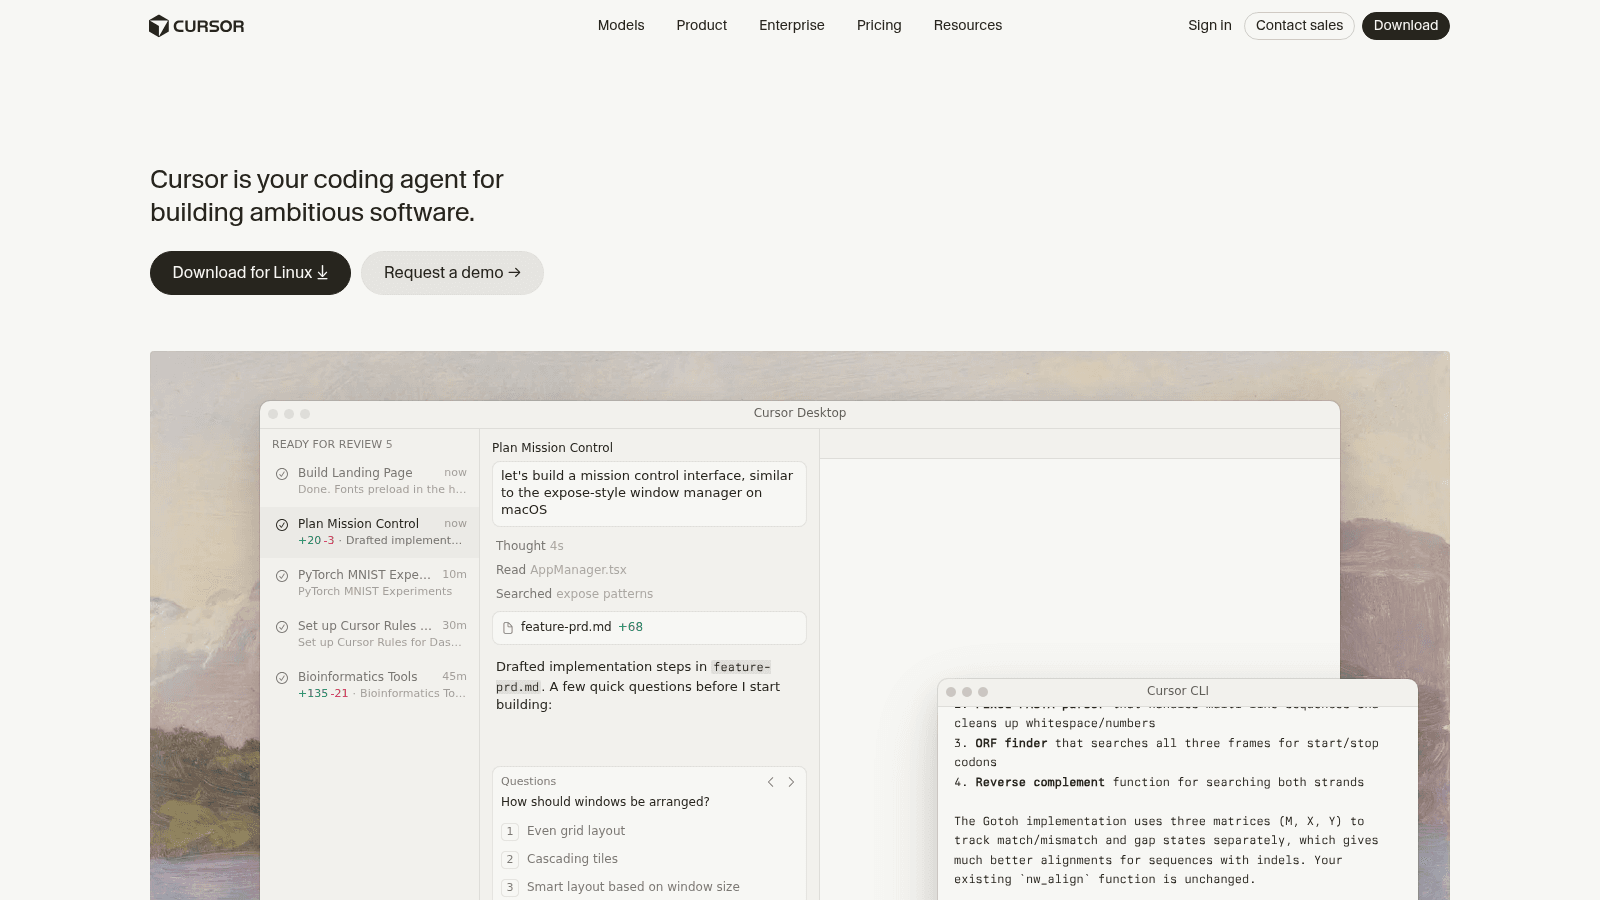Click the Cursor CLI window title
The image size is (1600, 900).
point(1178,691)
